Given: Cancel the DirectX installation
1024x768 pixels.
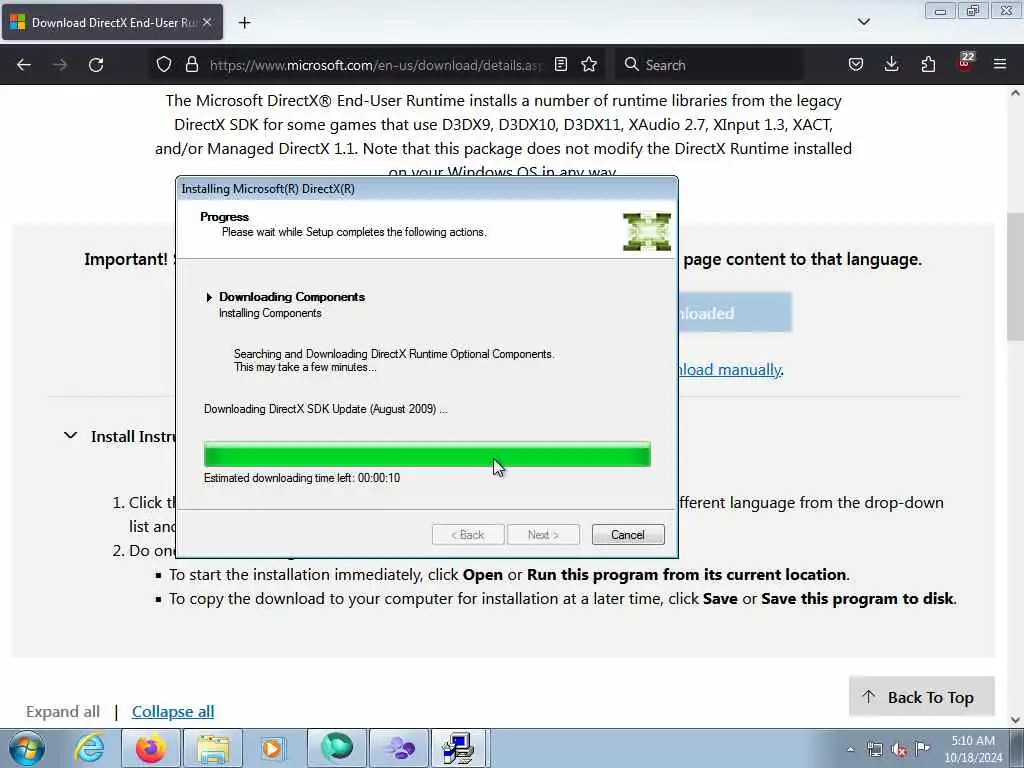Looking at the screenshot, I should pyautogui.click(x=628, y=535).
